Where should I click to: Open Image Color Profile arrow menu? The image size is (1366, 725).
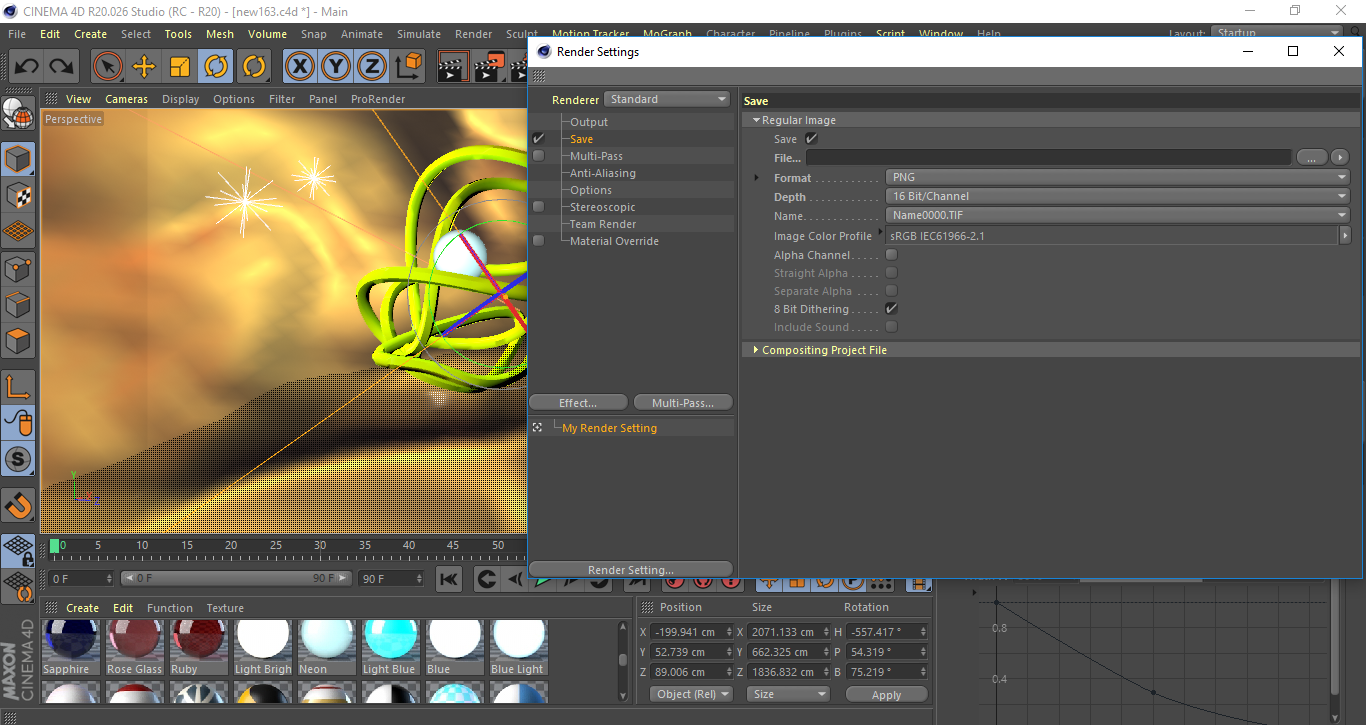coord(1345,236)
